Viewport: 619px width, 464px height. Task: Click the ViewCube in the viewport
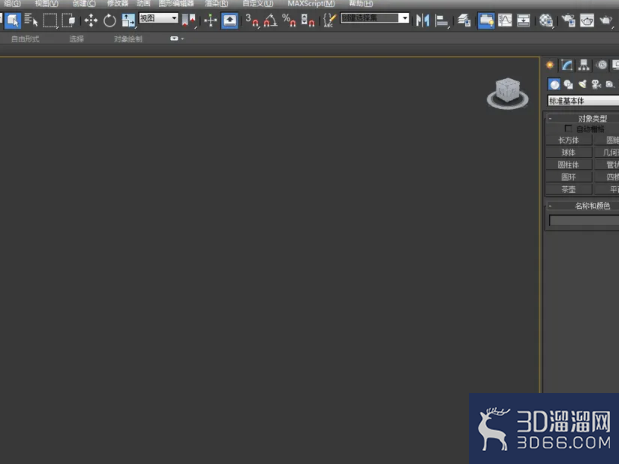pos(508,93)
